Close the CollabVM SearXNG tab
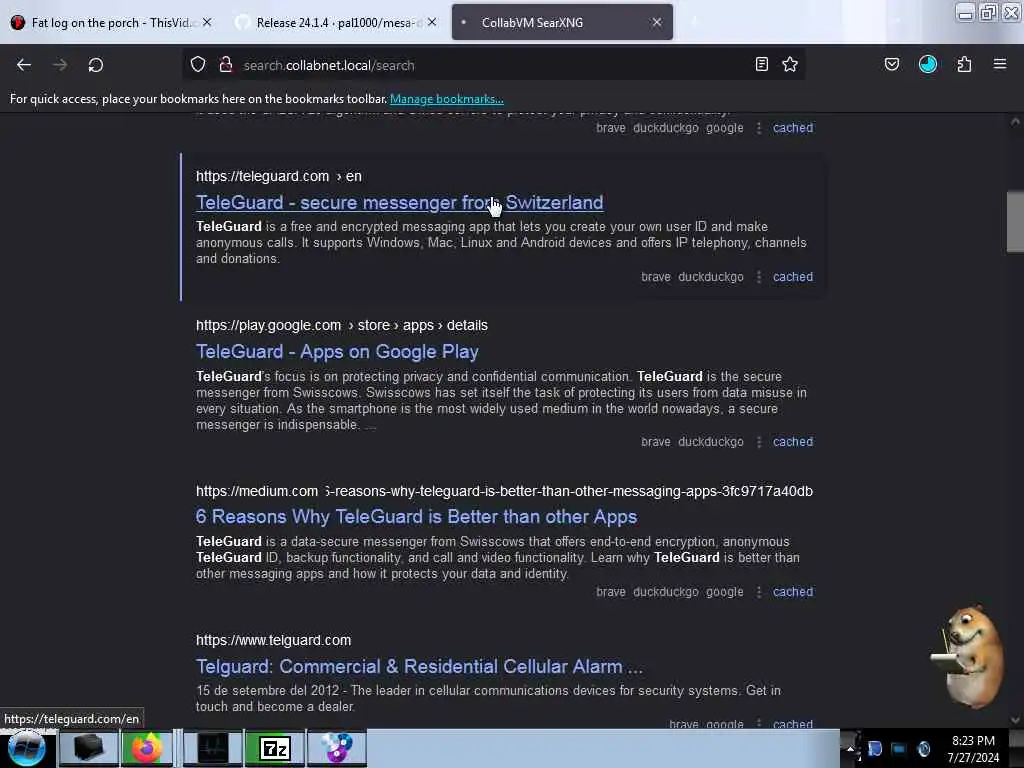1024x768 pixels. click(657, 22)
